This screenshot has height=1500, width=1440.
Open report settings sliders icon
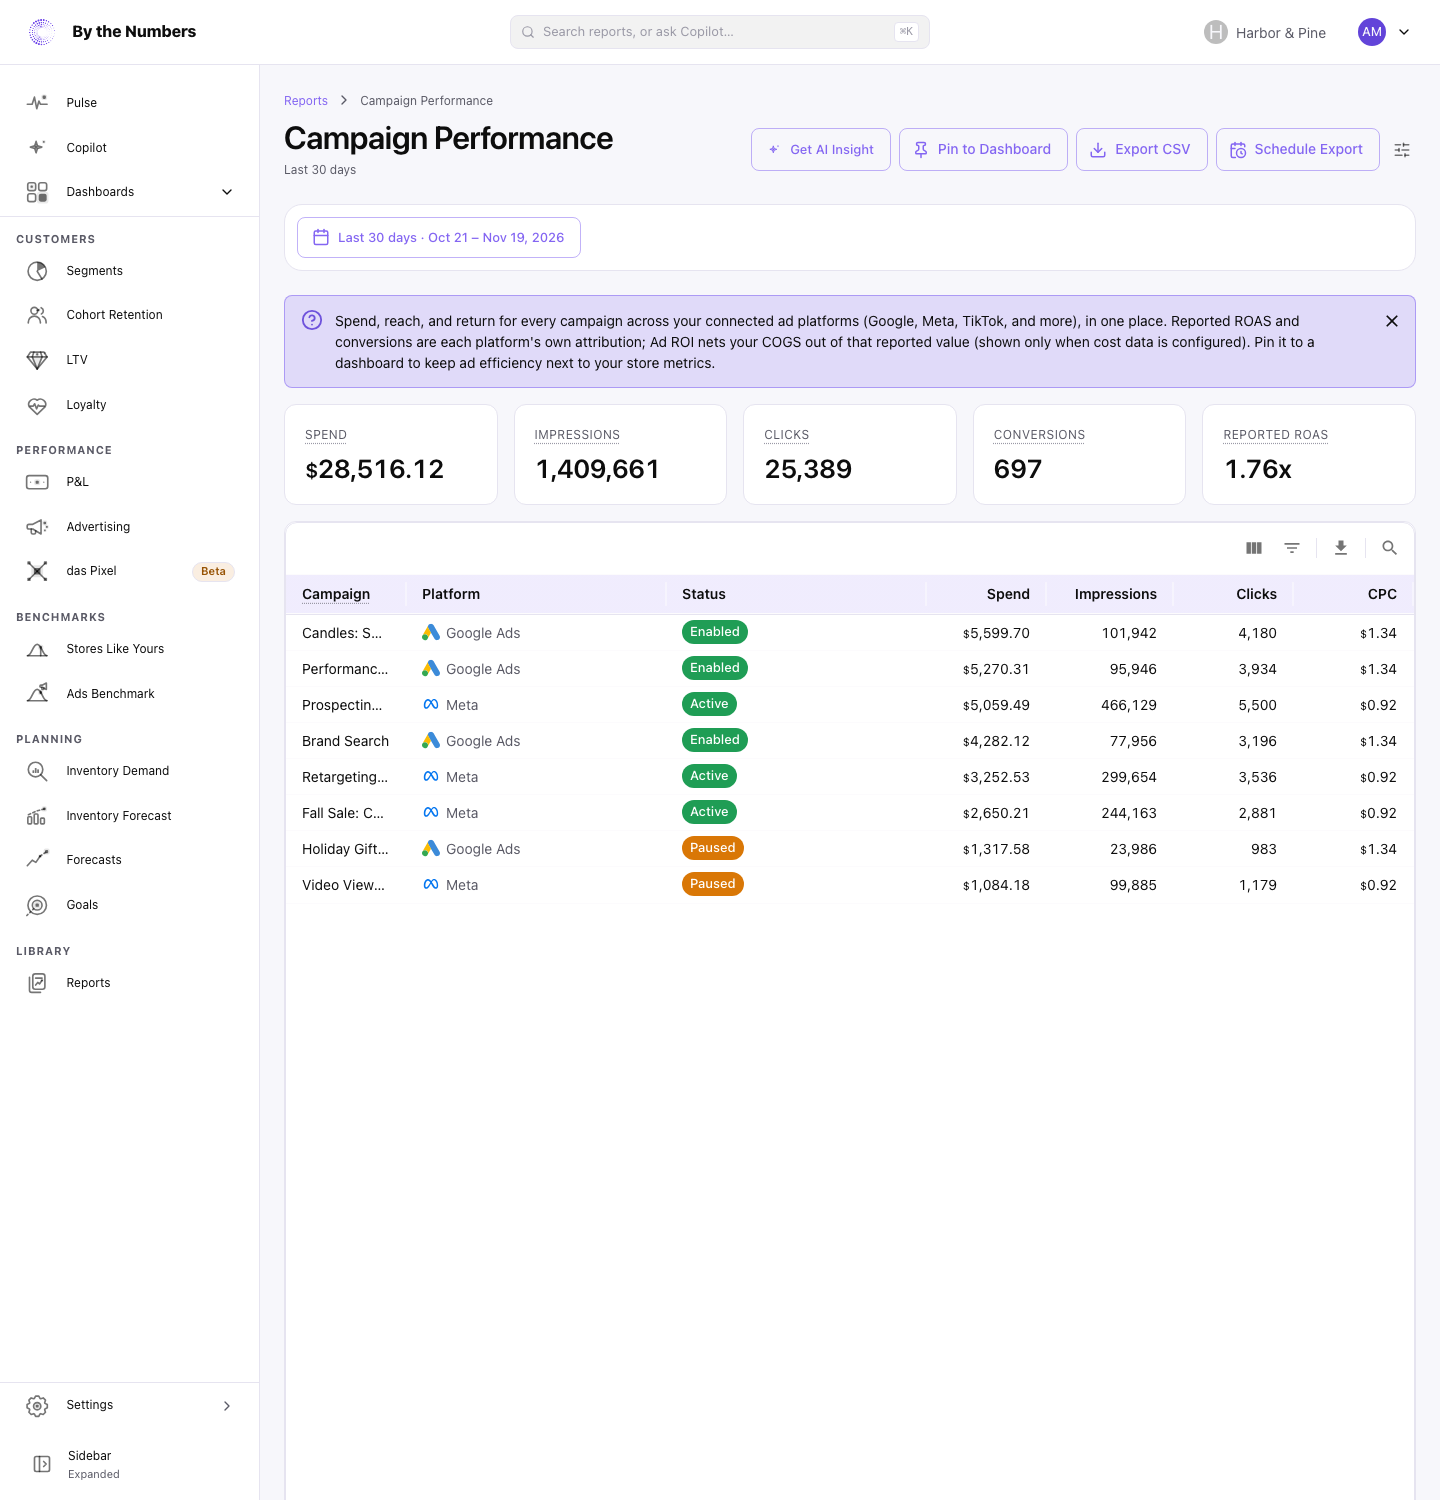1402,150
